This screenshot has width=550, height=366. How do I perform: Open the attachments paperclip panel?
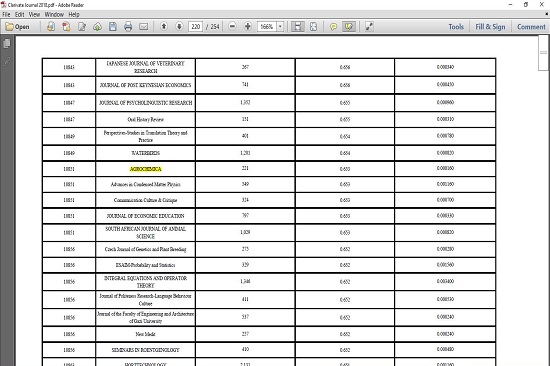[x=7, y=62]
